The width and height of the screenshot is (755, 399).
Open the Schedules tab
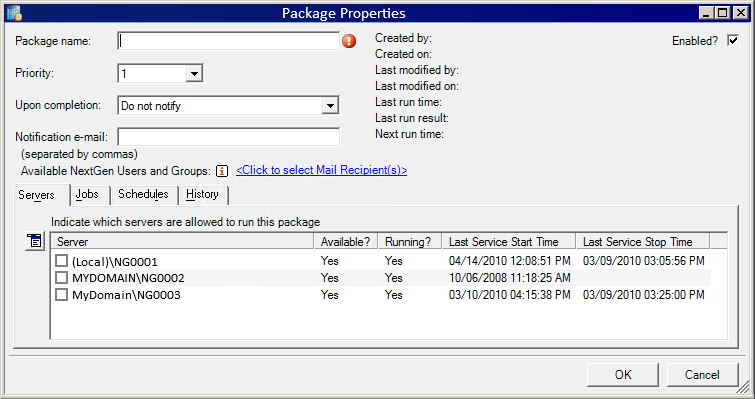[143, 194]
